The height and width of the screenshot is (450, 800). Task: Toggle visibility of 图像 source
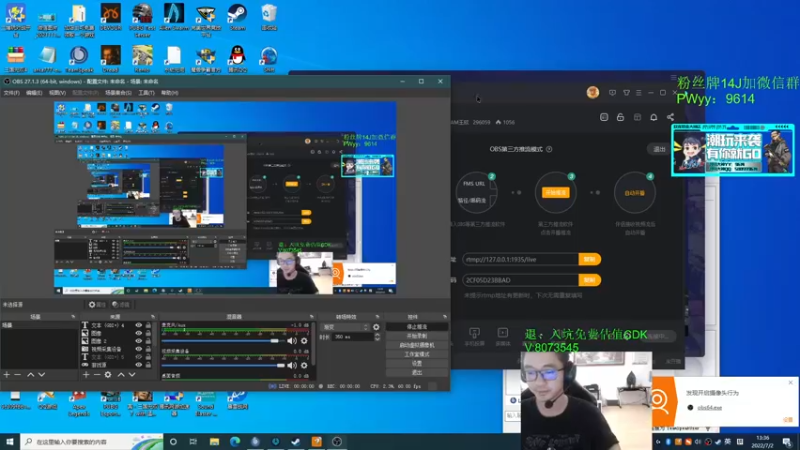pyautogui.click(x=138, y=333)
